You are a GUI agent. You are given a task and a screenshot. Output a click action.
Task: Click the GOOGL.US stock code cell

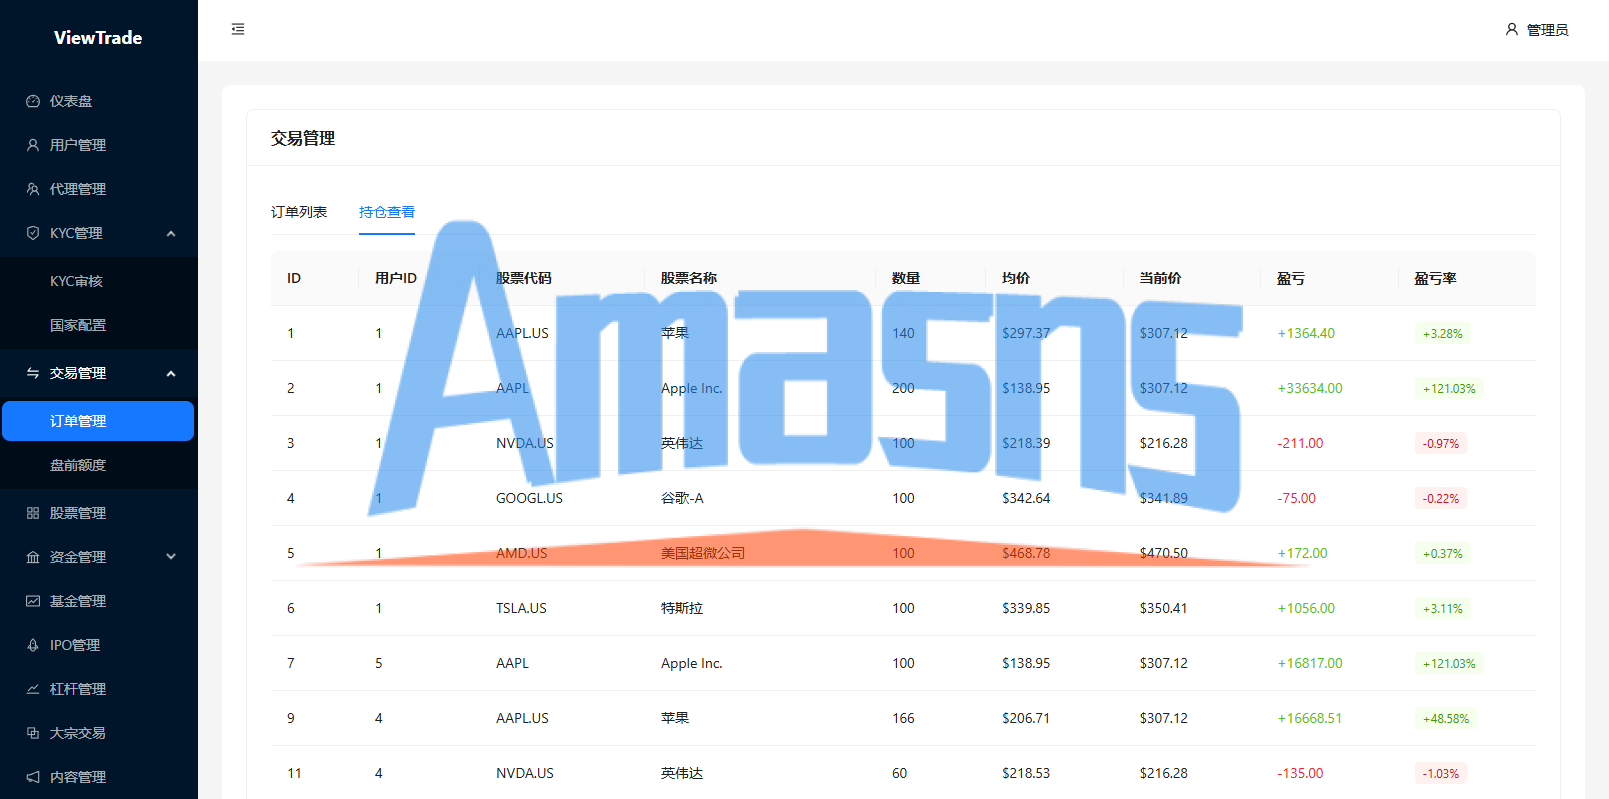(529, 498)
